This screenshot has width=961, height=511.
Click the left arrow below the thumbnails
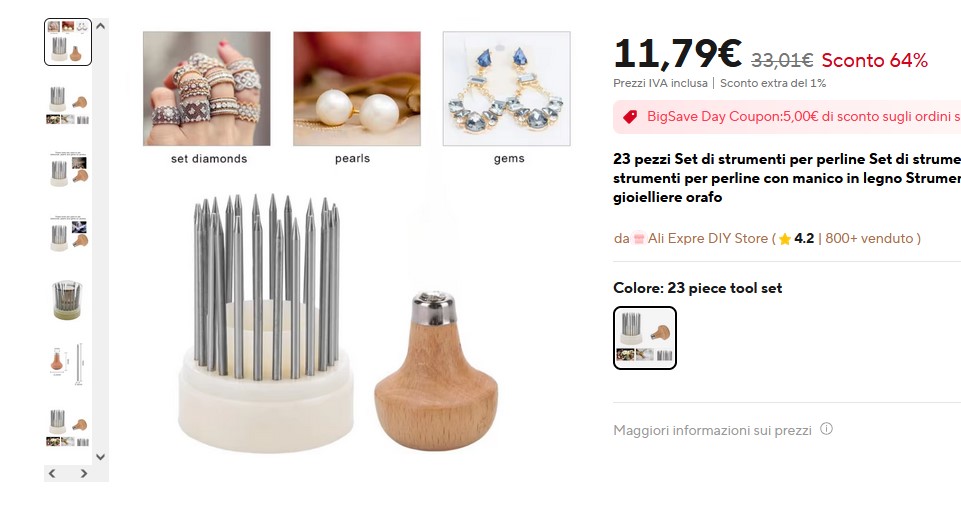coord(52,474)
